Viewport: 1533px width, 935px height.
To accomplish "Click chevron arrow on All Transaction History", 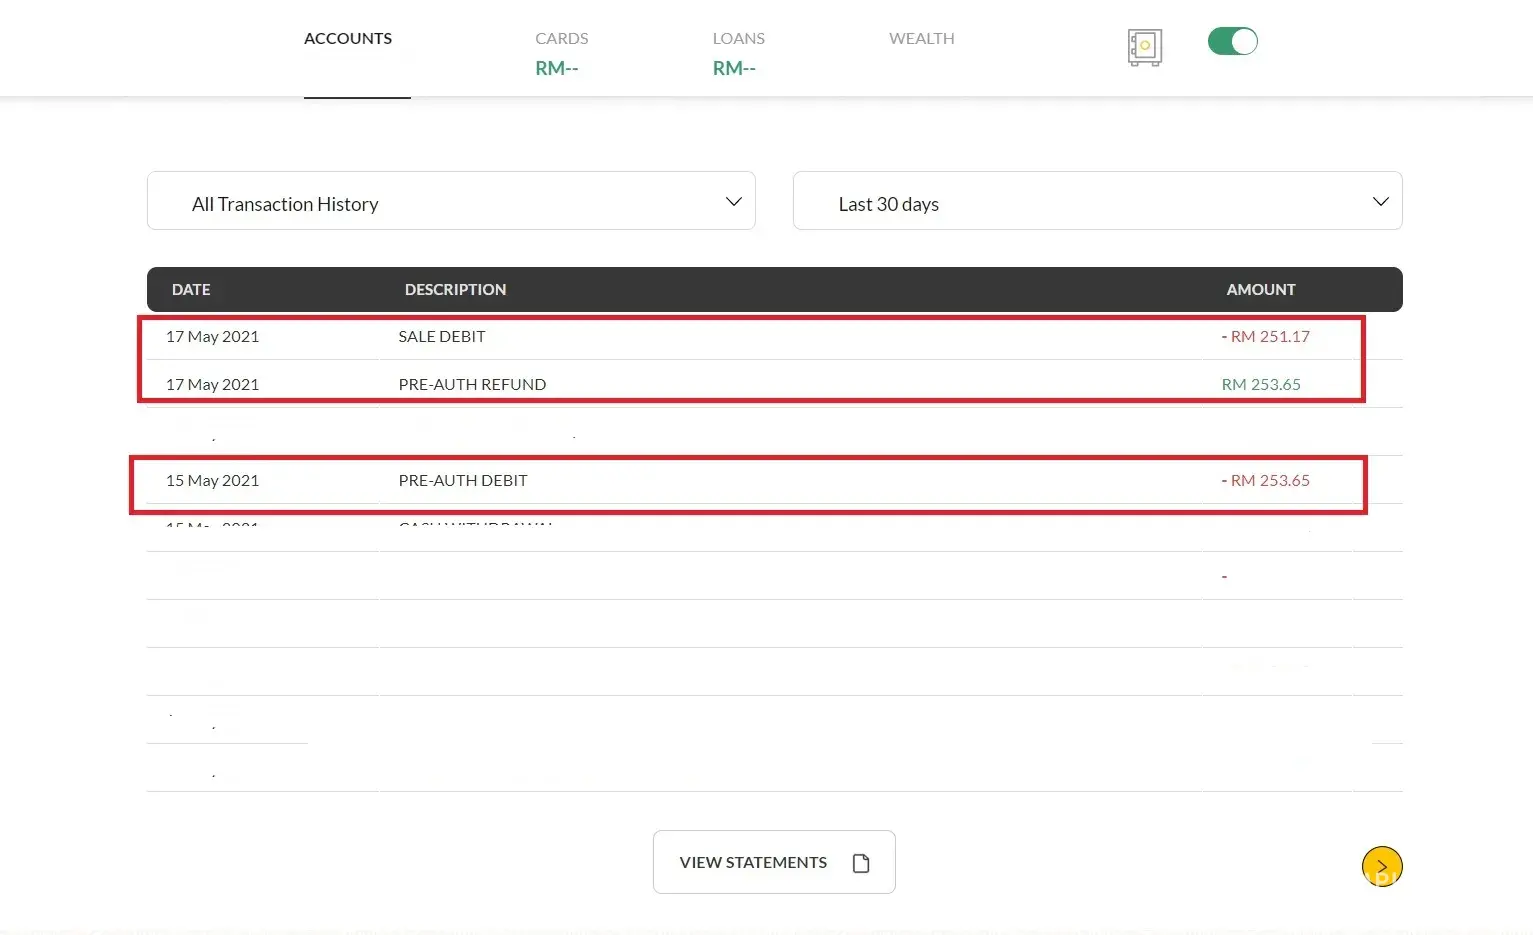I will tap(733, 202).
